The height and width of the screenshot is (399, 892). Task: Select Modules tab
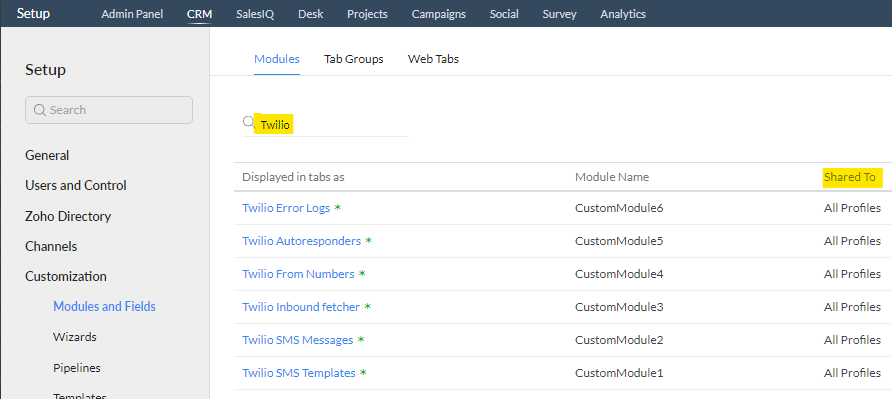(277, 59)
